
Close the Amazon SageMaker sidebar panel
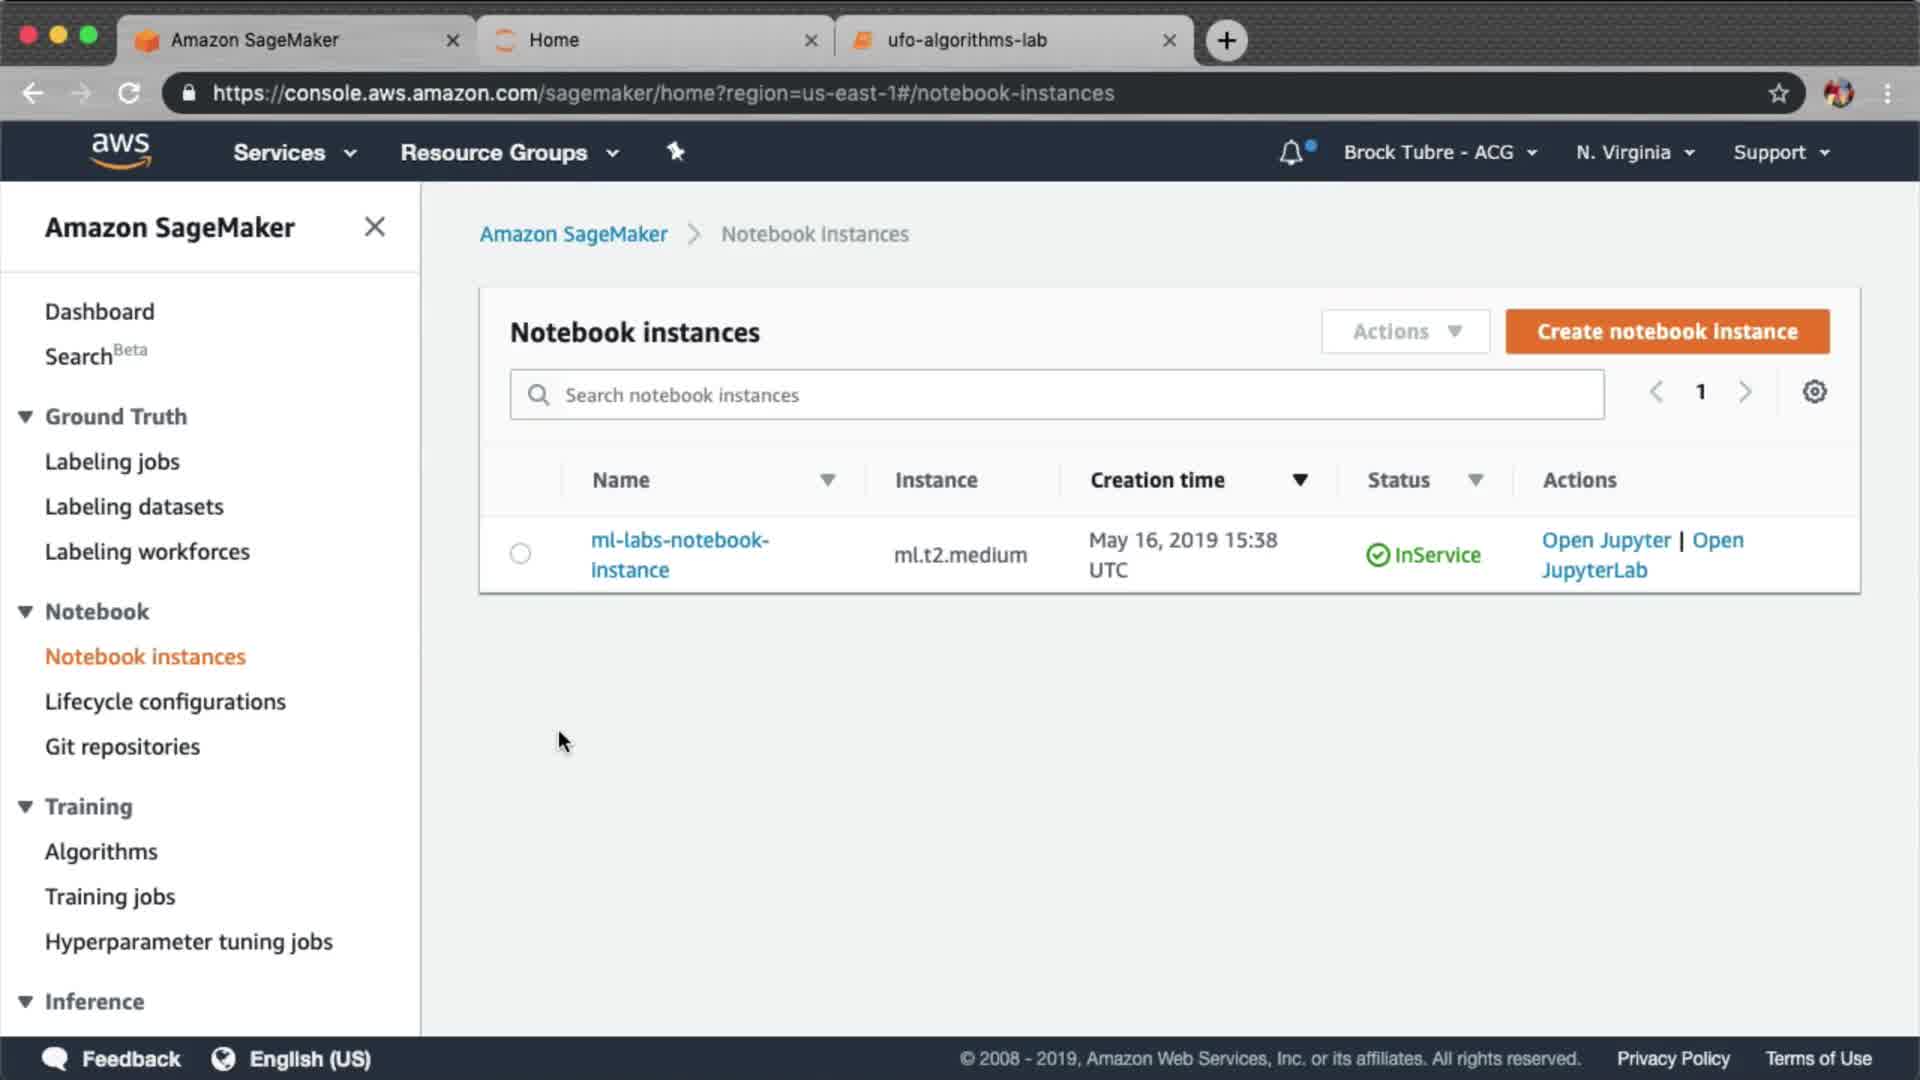pyautogui.click(x=374, y=227)
